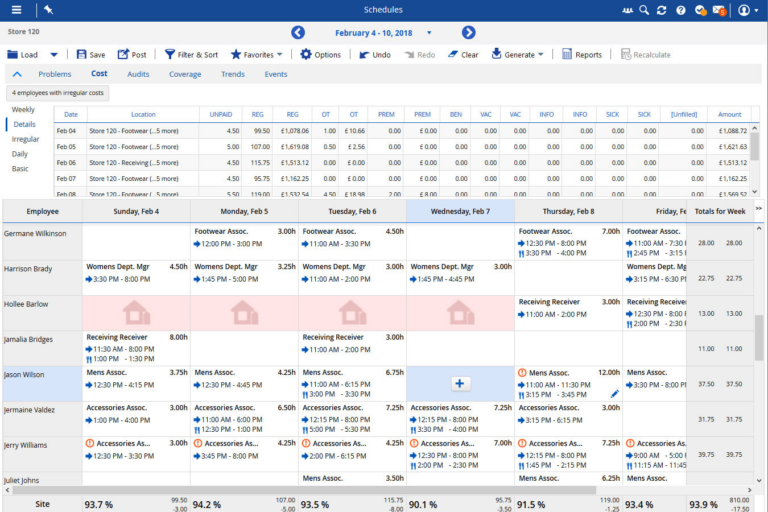Advance to next week using right arrow

(x=468, y=33)
